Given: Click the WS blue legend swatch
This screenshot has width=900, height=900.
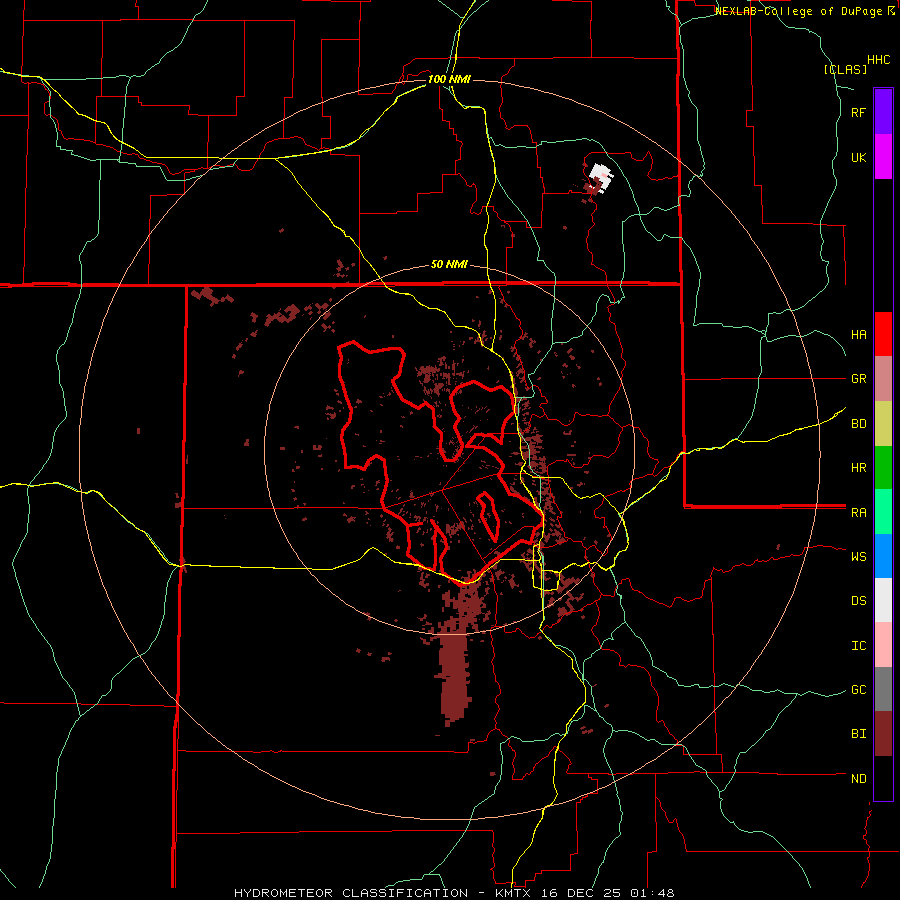Looking at the screenshot, I should [x=883, y=556].
